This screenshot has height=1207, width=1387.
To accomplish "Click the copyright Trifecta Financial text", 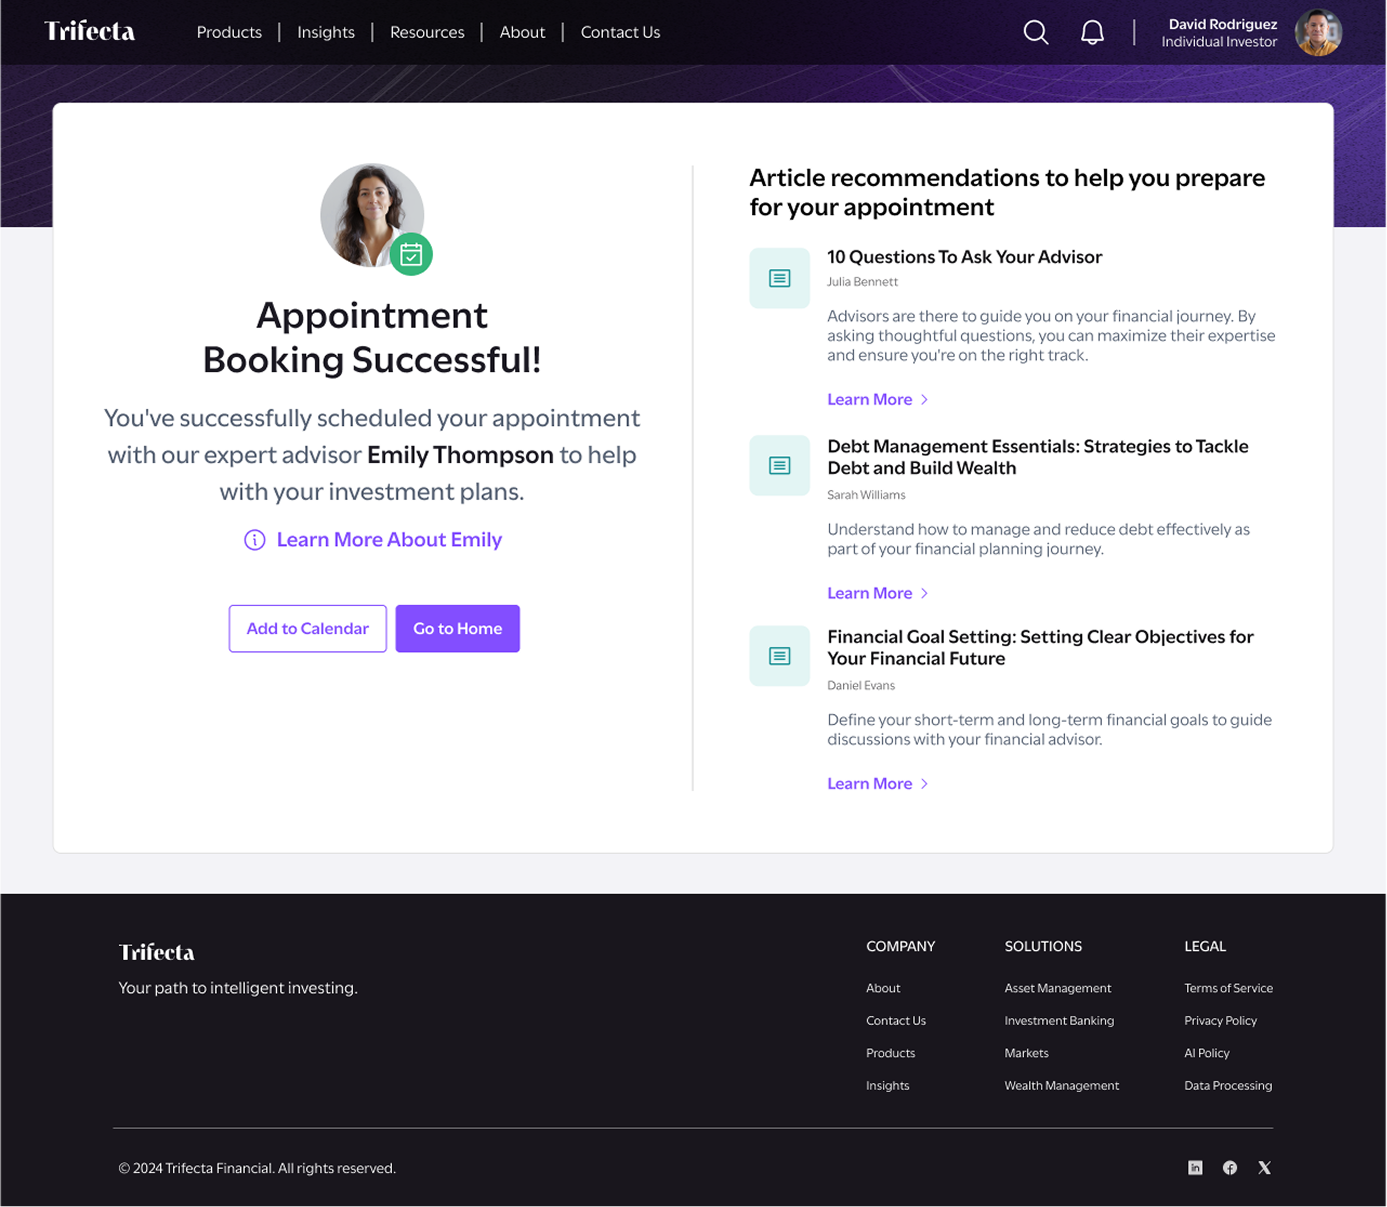I will point(257,1168).
